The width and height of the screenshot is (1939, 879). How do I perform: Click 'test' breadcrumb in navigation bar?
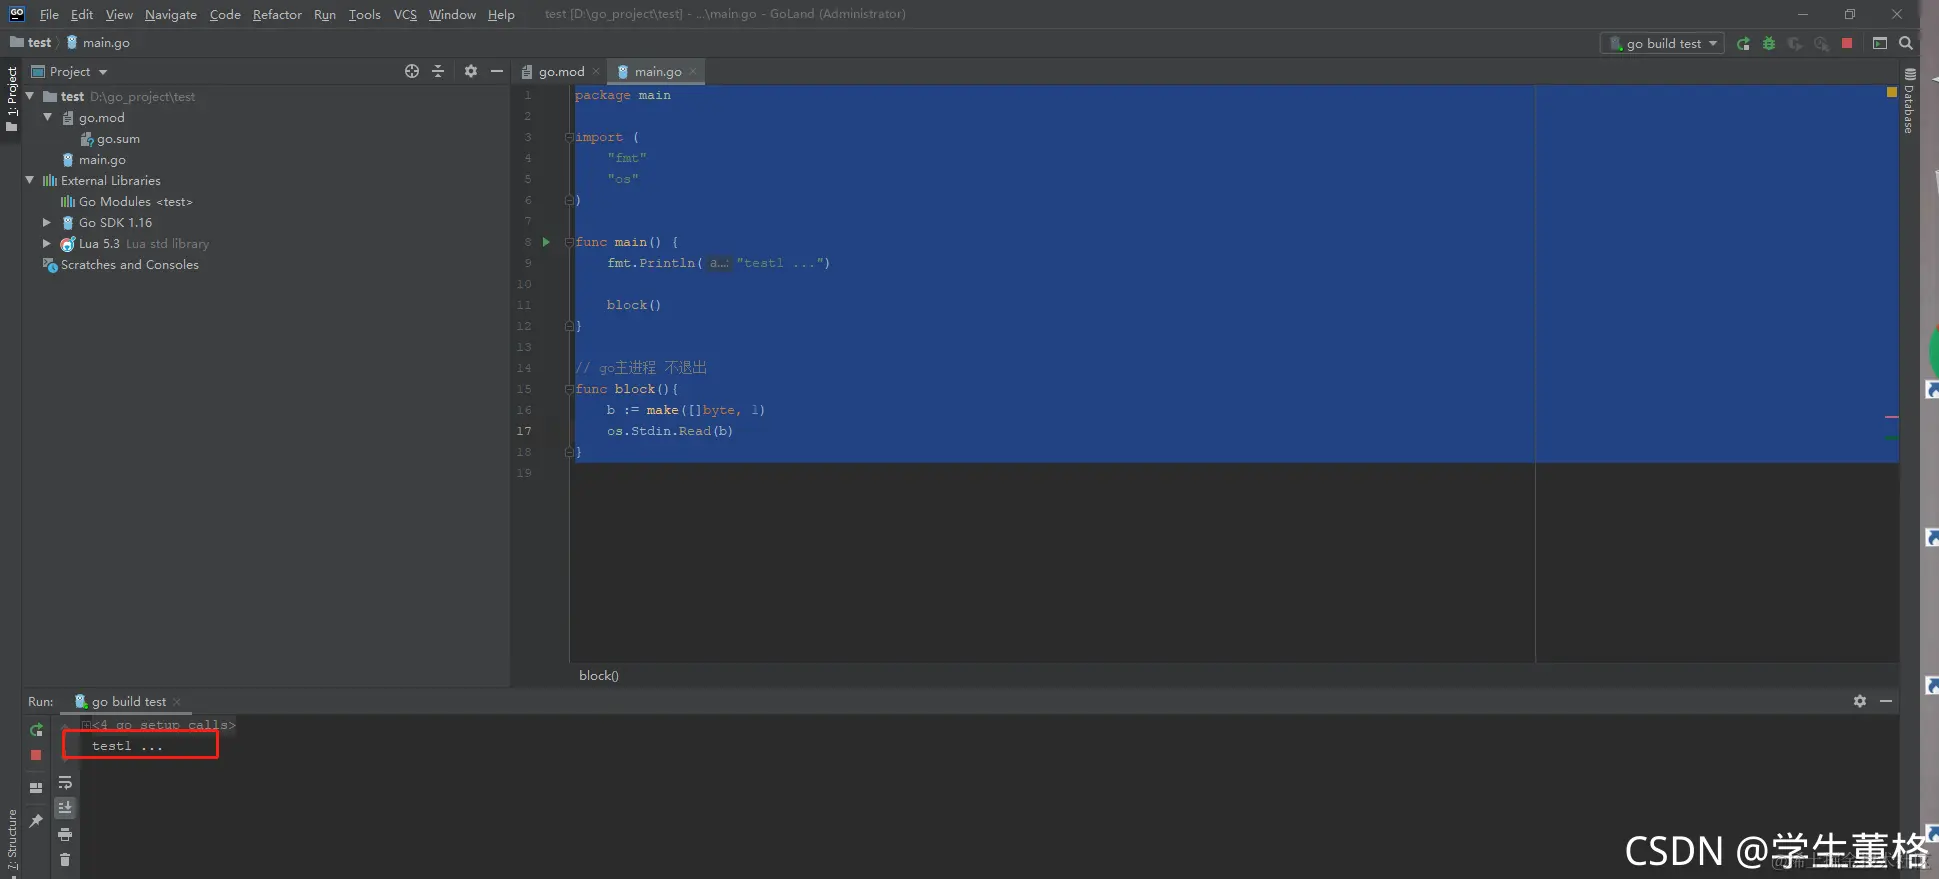click(x=31, y=43)
